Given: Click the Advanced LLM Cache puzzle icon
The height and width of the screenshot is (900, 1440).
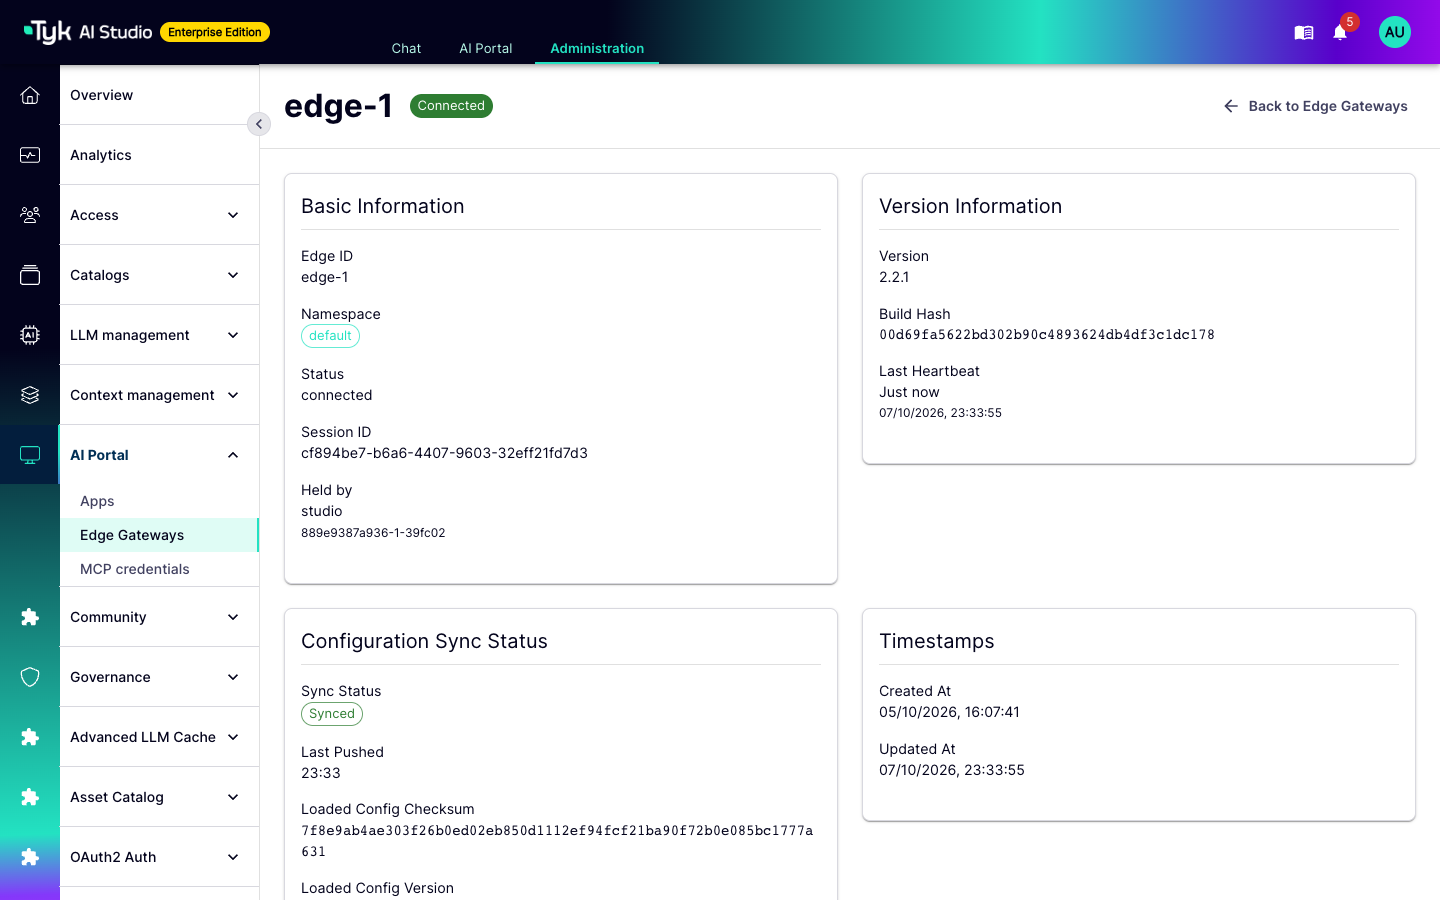Looking at the screenshot, I should (x=30, y=737).
